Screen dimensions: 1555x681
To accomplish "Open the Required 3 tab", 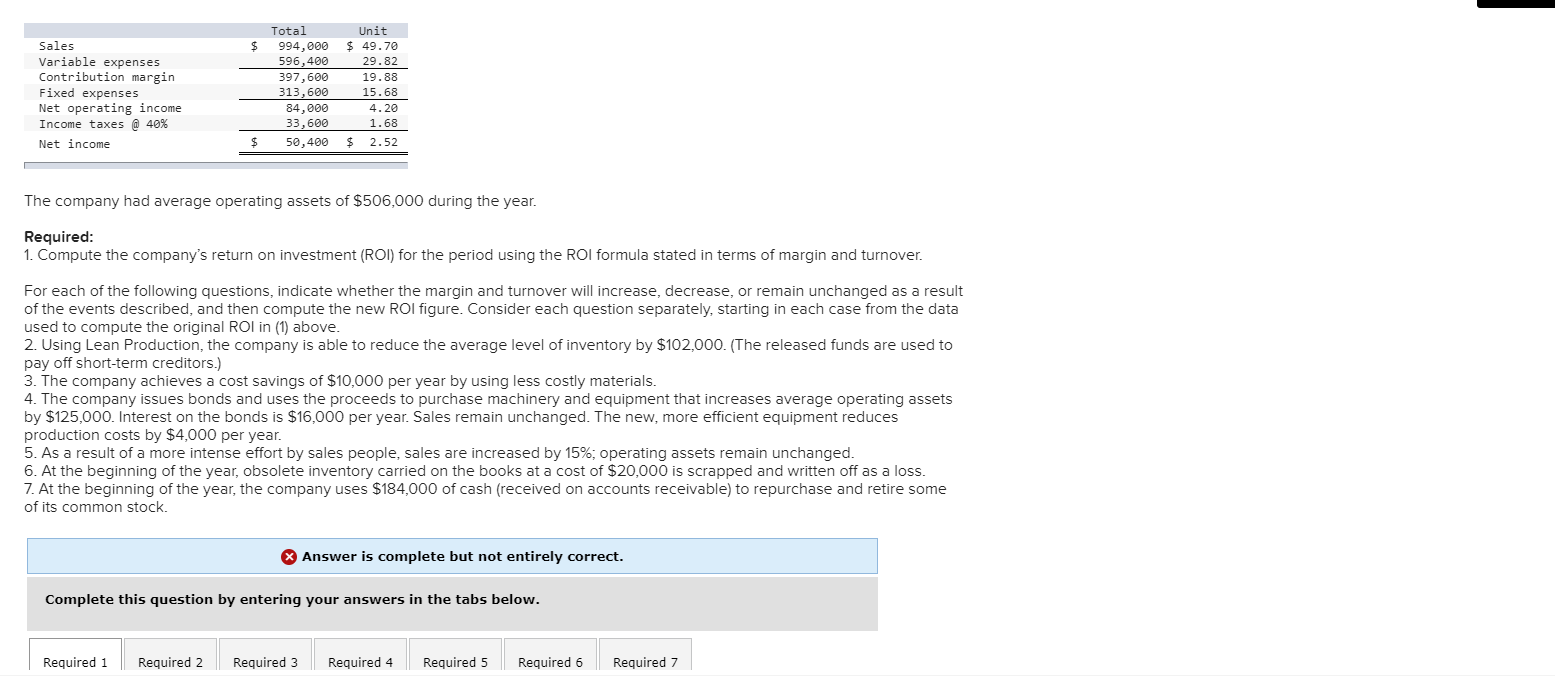I will tap(264, 662).
